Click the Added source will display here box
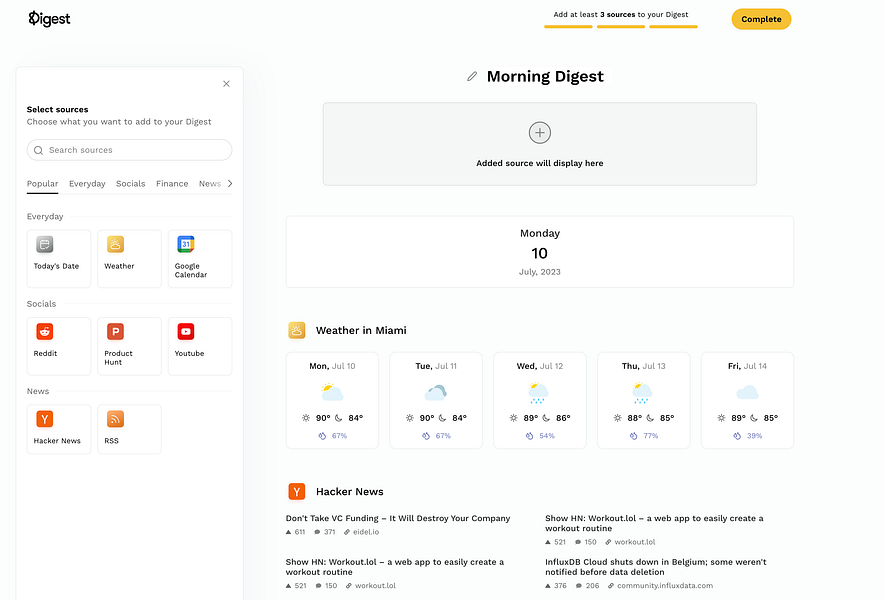 coord(540,144)
